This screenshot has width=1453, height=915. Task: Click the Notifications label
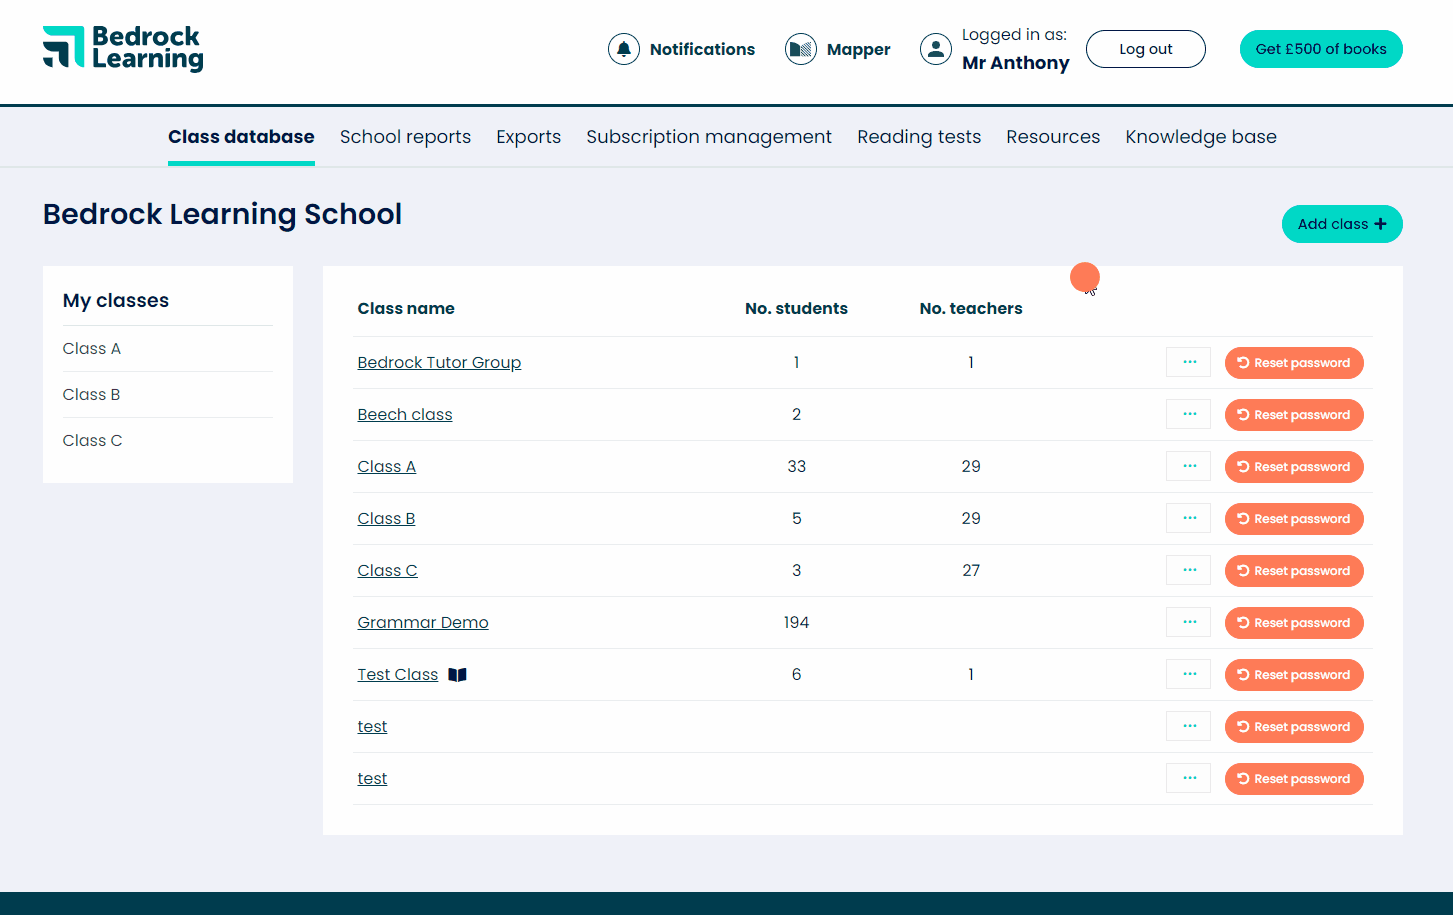702,49
